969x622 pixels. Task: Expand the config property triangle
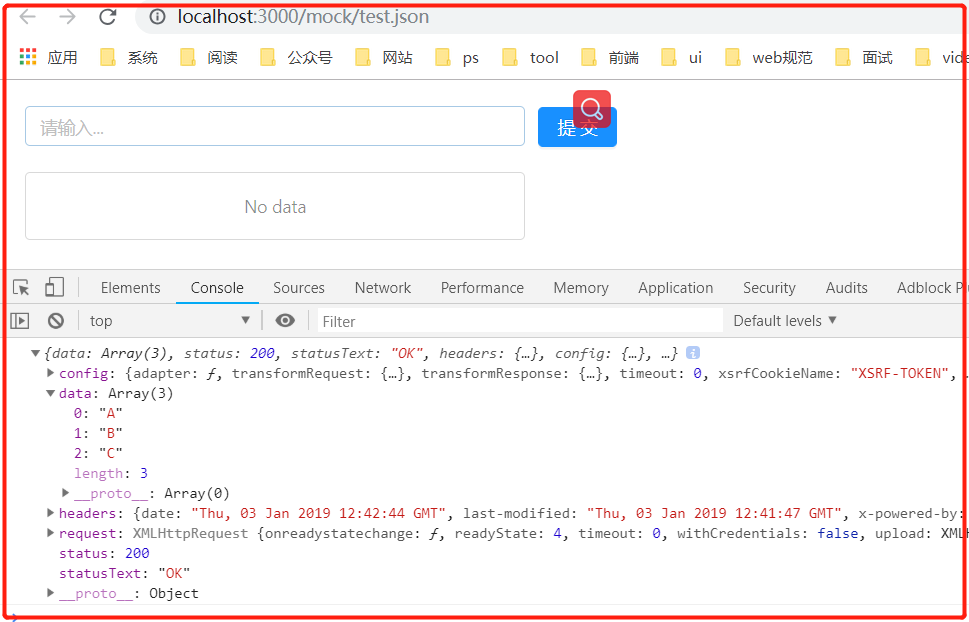[x=51, y=373]
